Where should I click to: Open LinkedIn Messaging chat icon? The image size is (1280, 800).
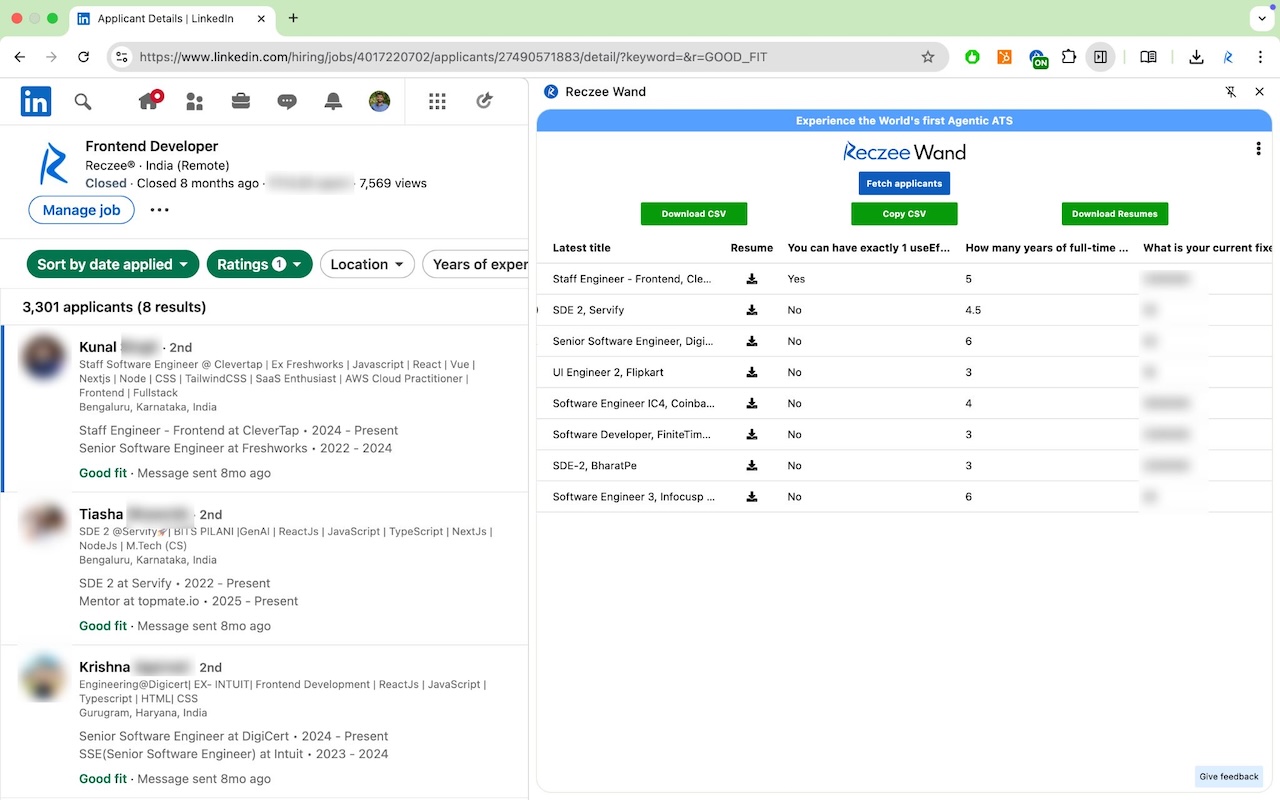tap(287, 101)
